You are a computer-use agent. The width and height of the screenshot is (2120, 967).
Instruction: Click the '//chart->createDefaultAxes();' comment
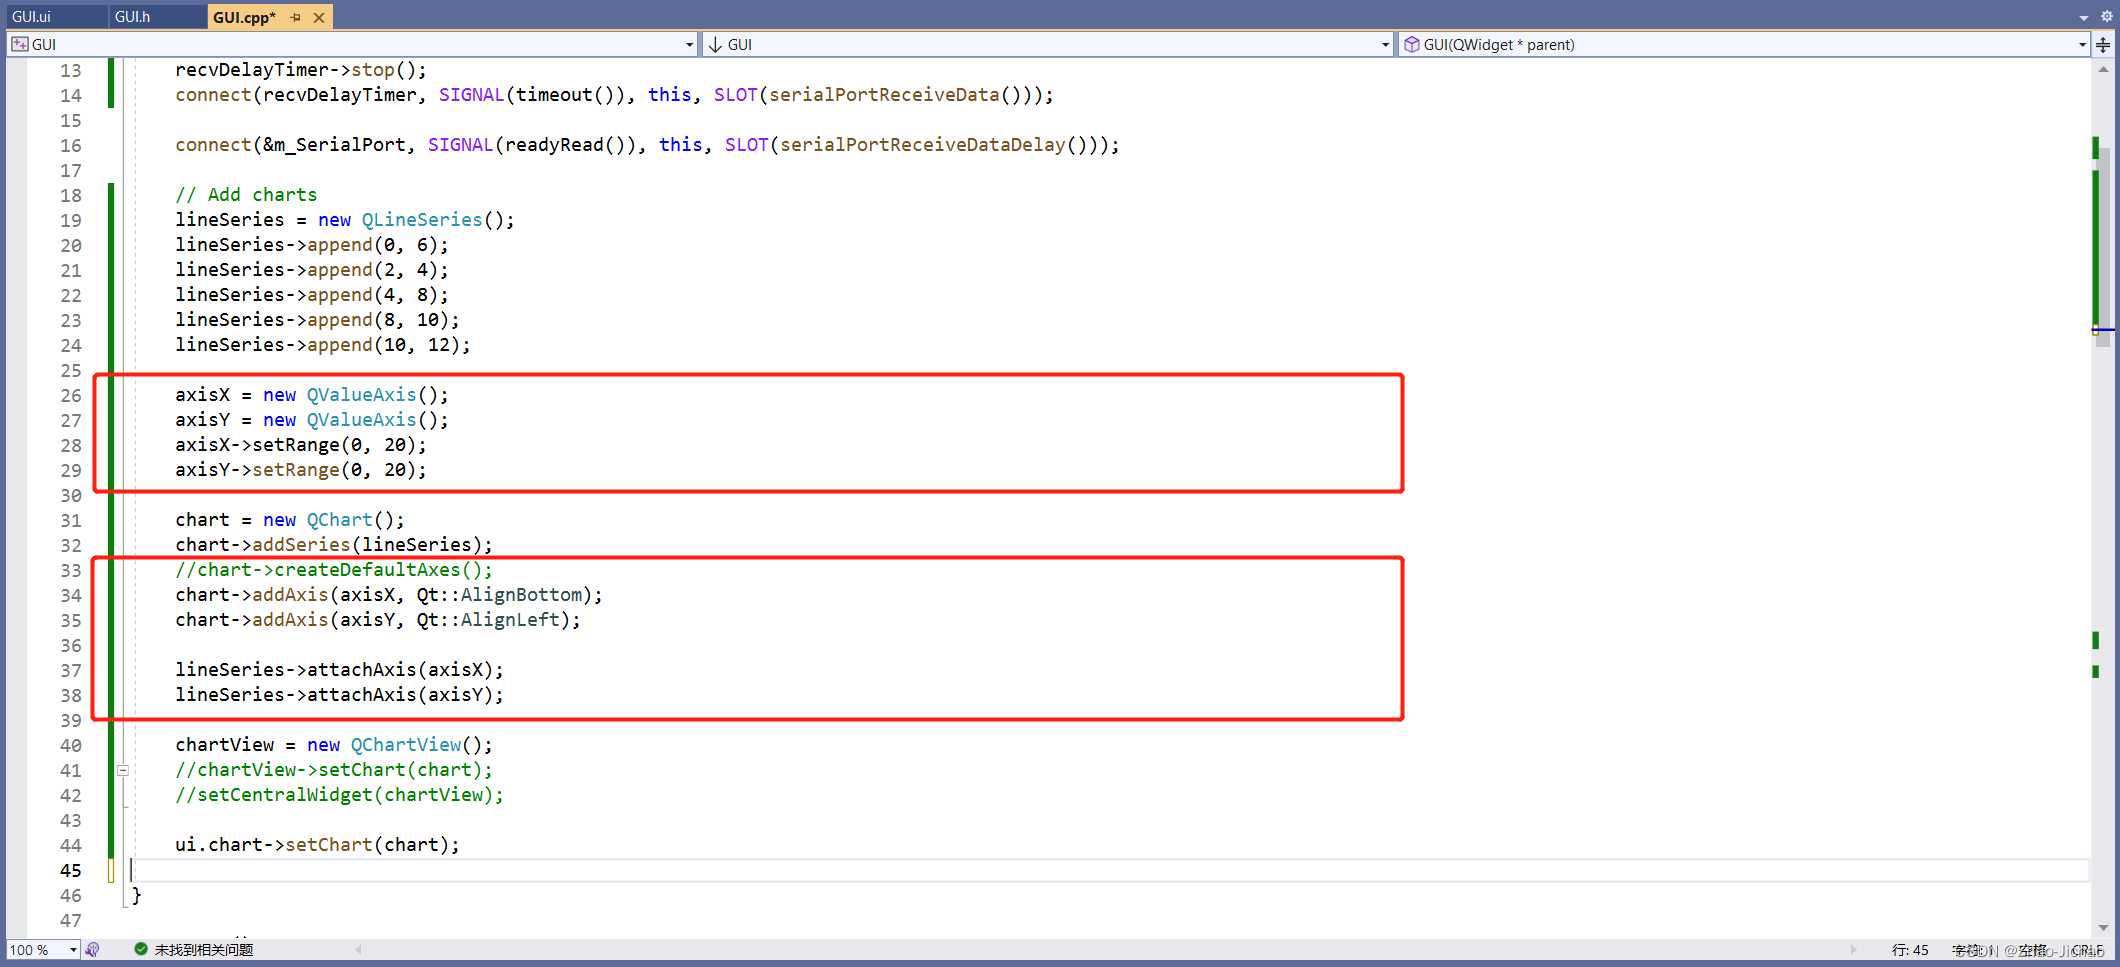point(334,570)
